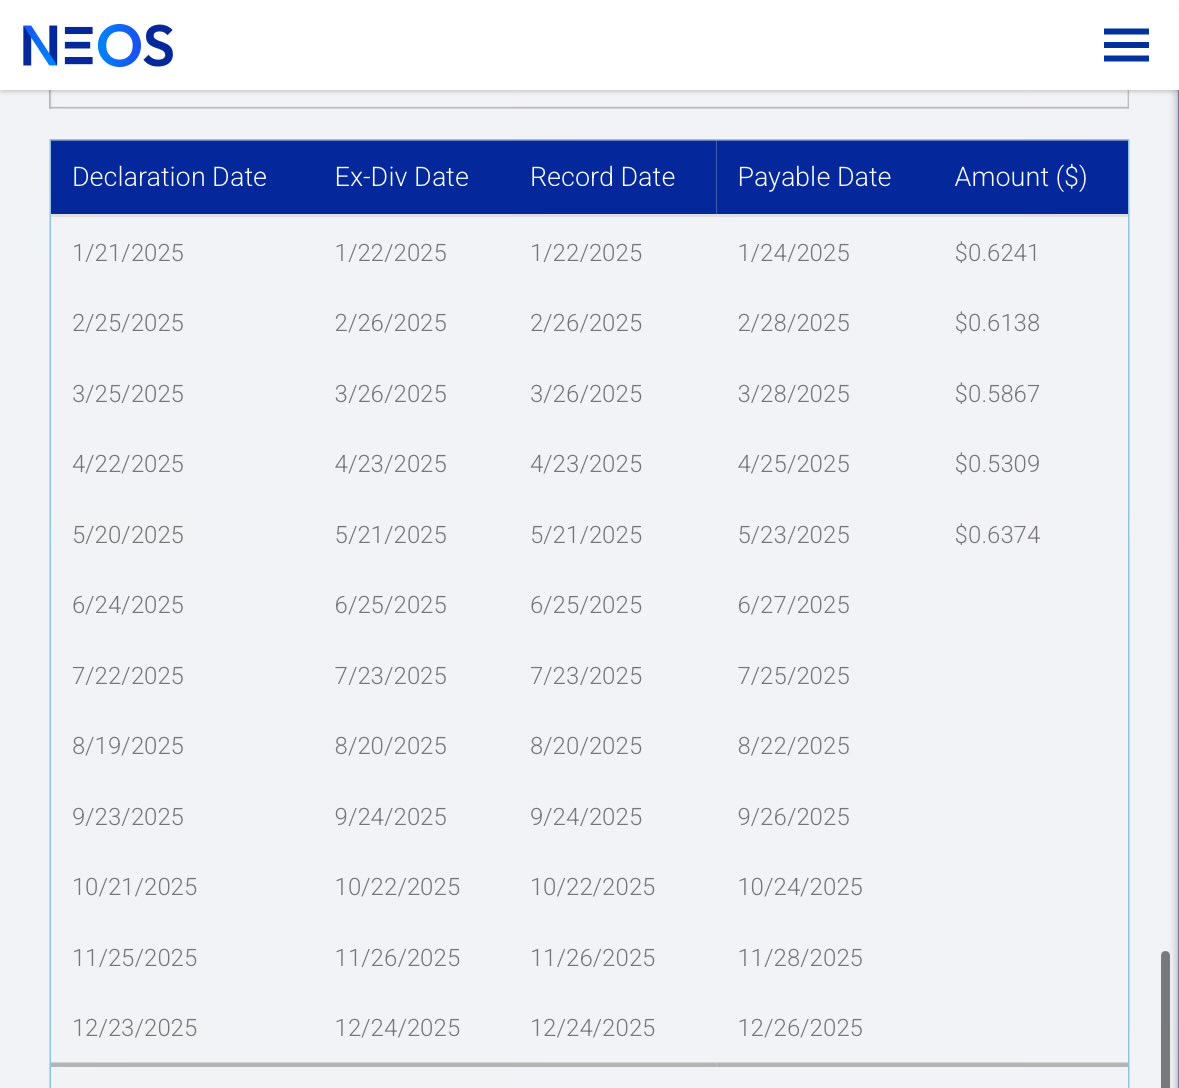Screen dimensions: 1179x1088
Task: Select declaration date 2/25/2025
Action: pyautogui.click(x=128, y=323)
